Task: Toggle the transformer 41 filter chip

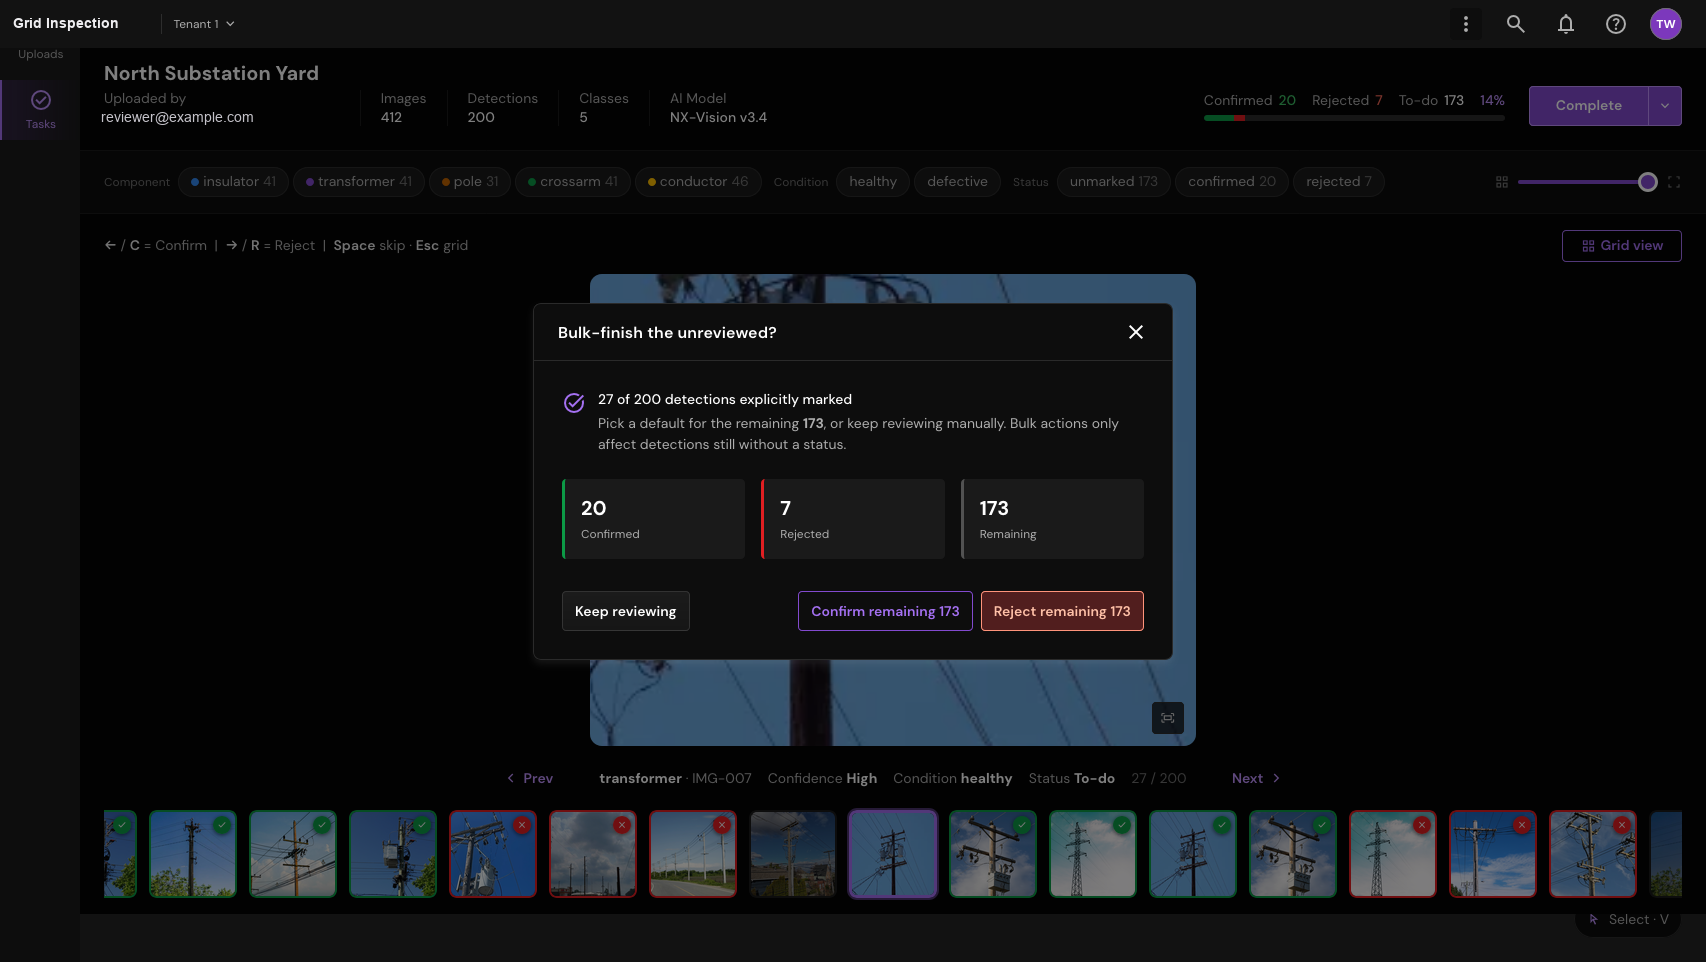Action: pyautogui.click(x=359, y=182)
